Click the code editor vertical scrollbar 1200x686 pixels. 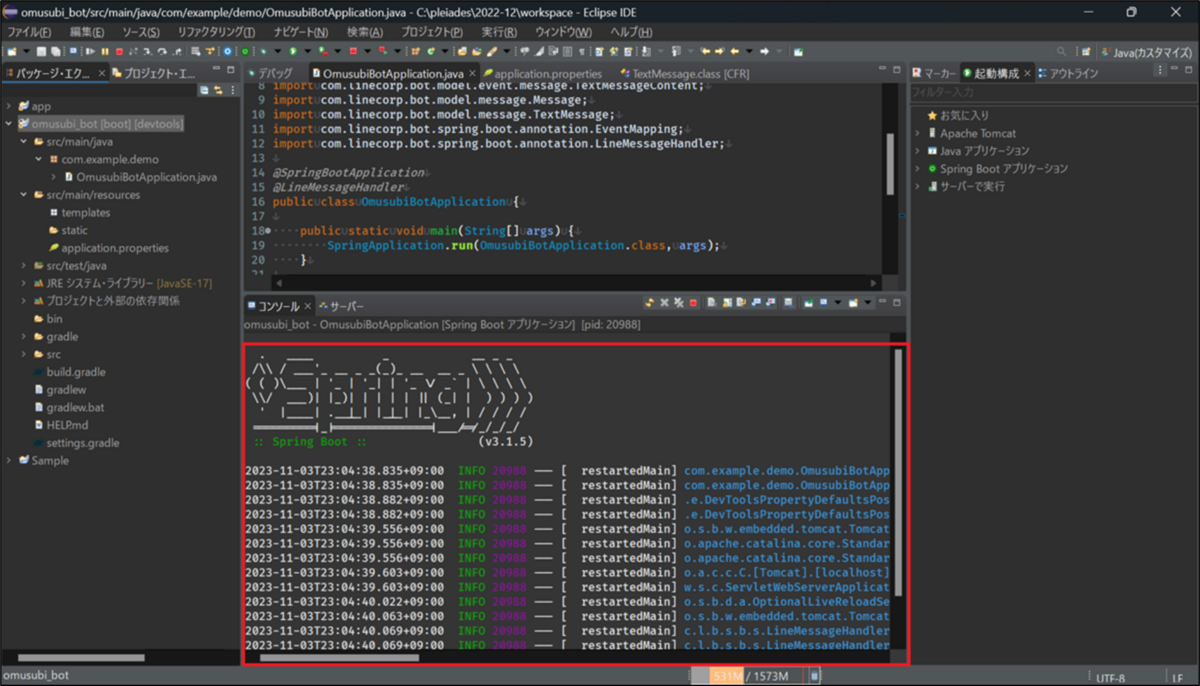click(889, 166)
